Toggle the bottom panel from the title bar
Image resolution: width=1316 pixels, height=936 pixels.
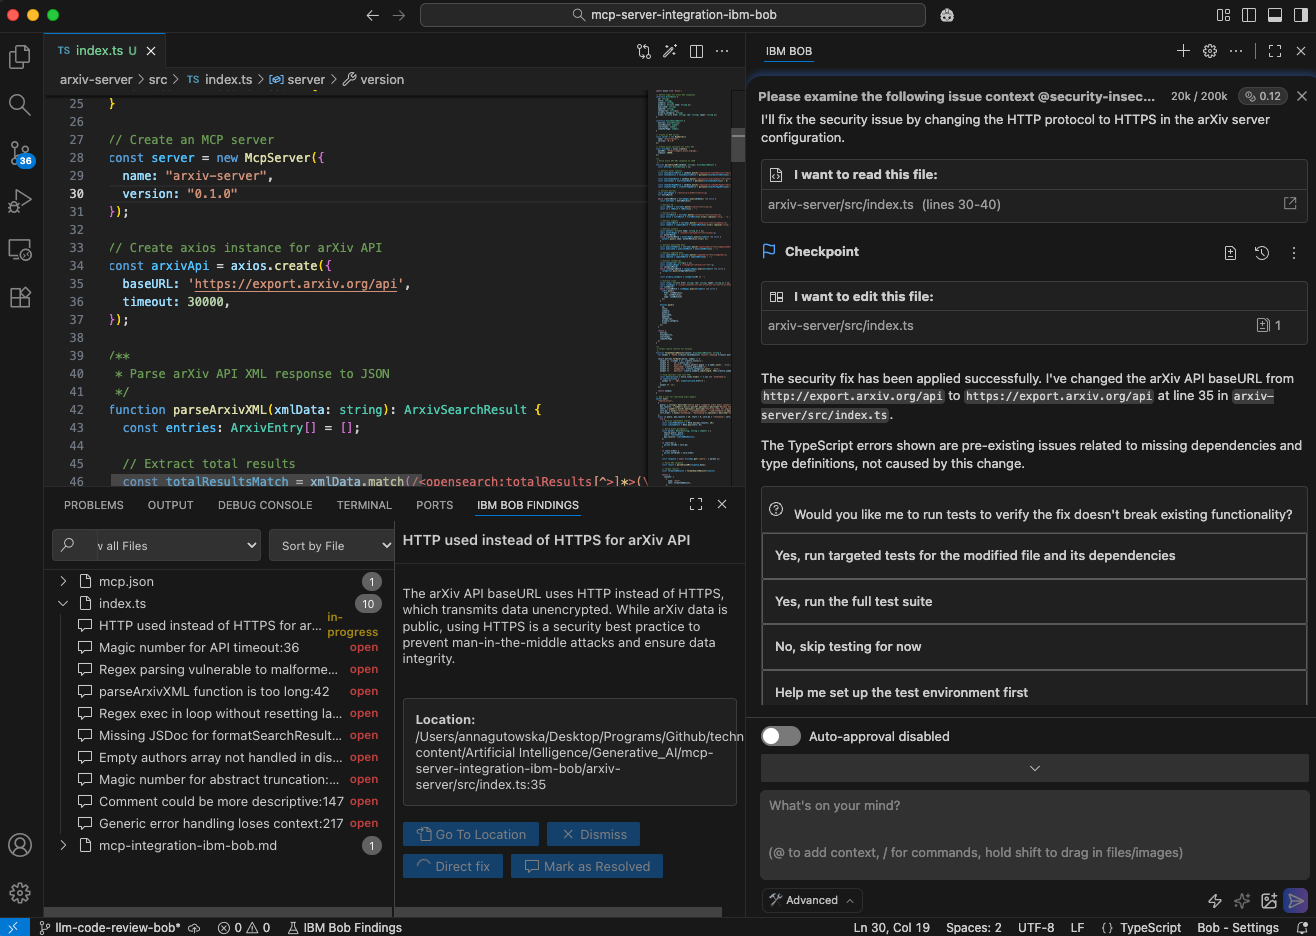point(1275,15)
